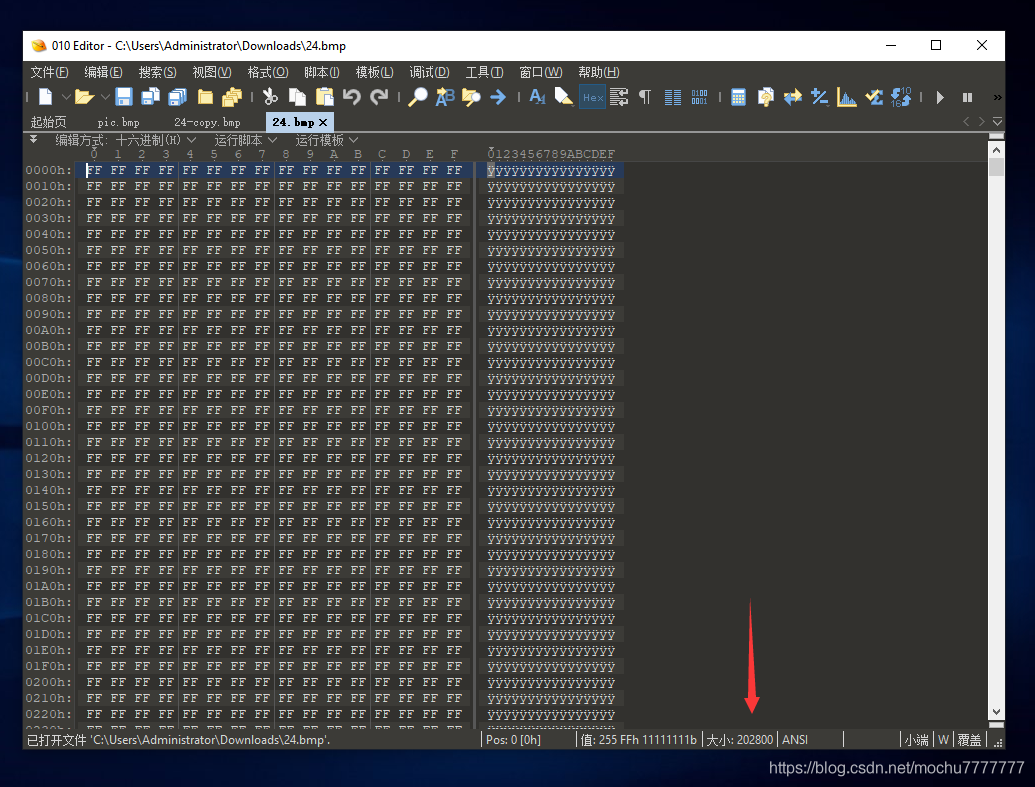Open the recent files dropdown arrow beside Open
The image size is (1035, 787).
[x=105, y=97]
